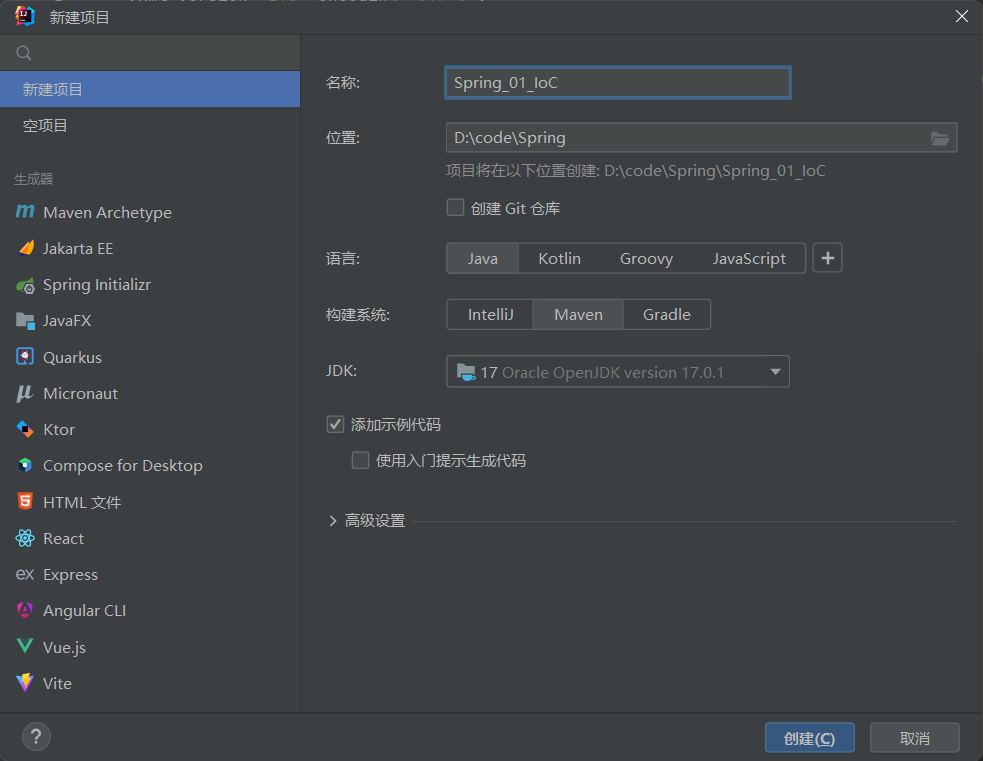The width and height of the screenshot is (983, 761).
Task: Click the 名称 project name field
Action: click(x=617, y=83)
